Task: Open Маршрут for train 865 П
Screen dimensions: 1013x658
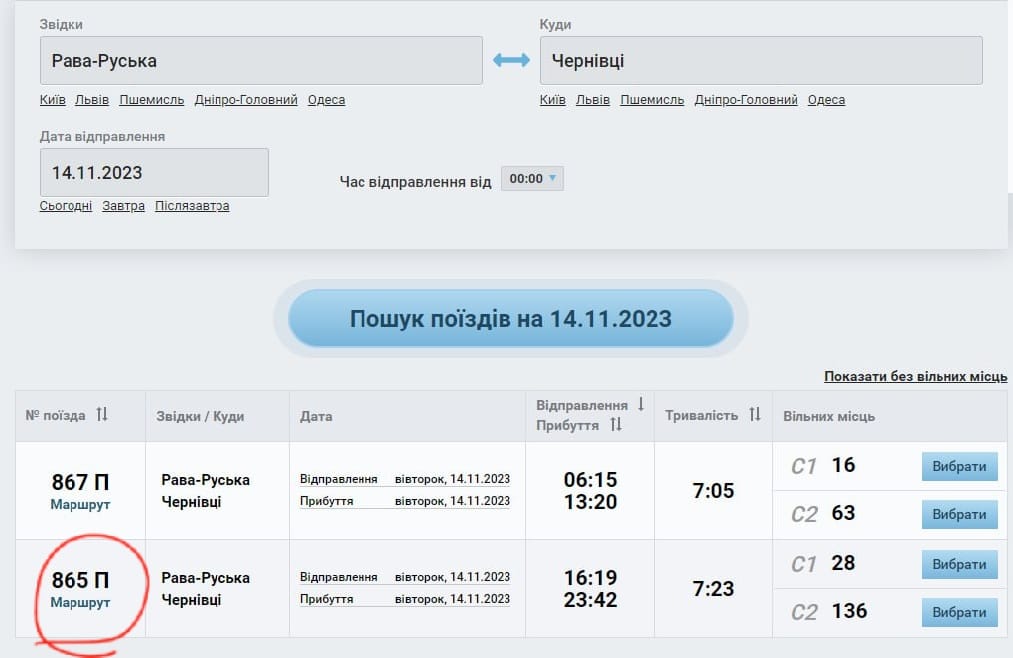Action: 80,602
